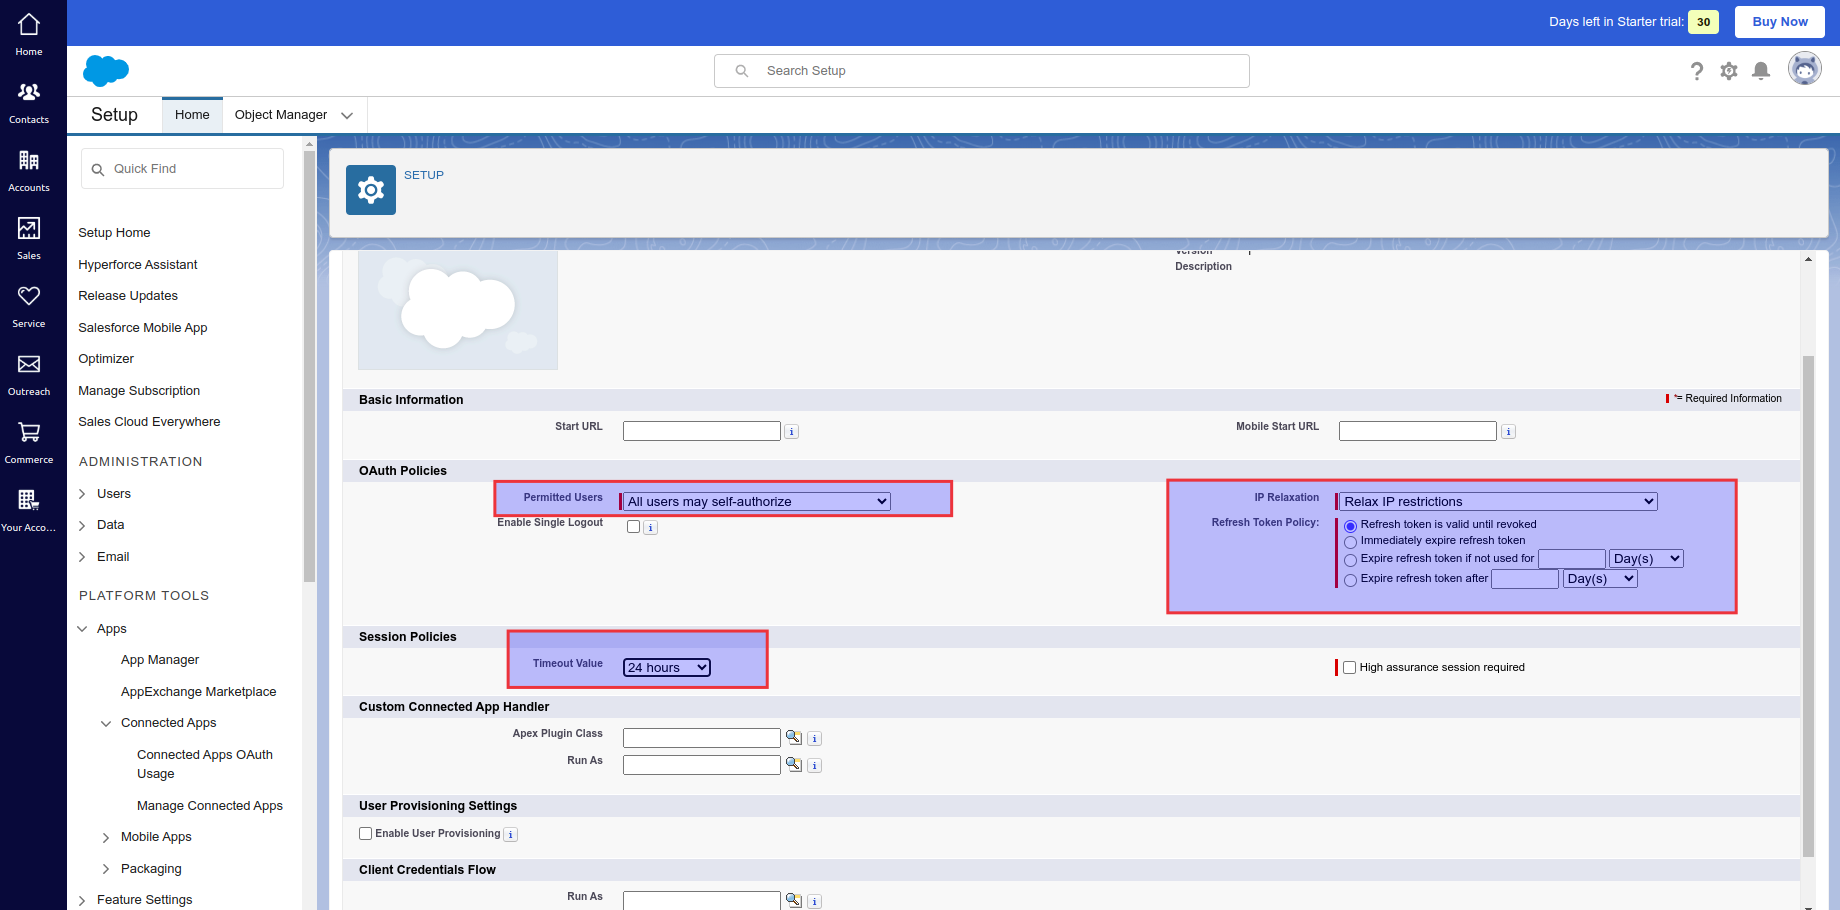The height and width of the screenshot is (910, 1840).
Task: Expand the Mobile Apps node
Action: [106, 837]
